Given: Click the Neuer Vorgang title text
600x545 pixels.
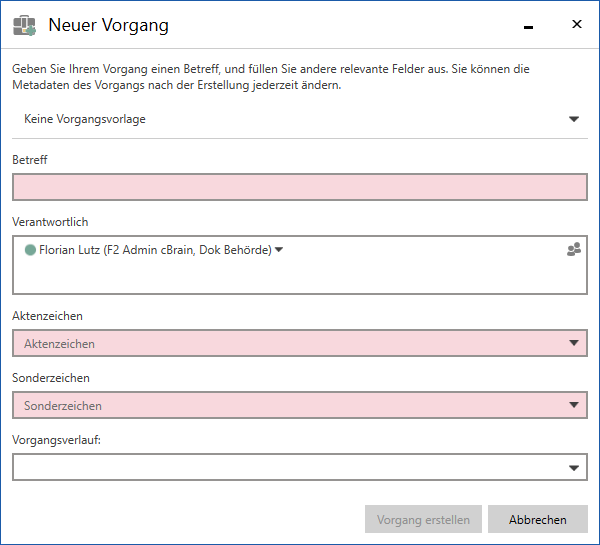Looking at the screenshot, I should tap(108, 26).
